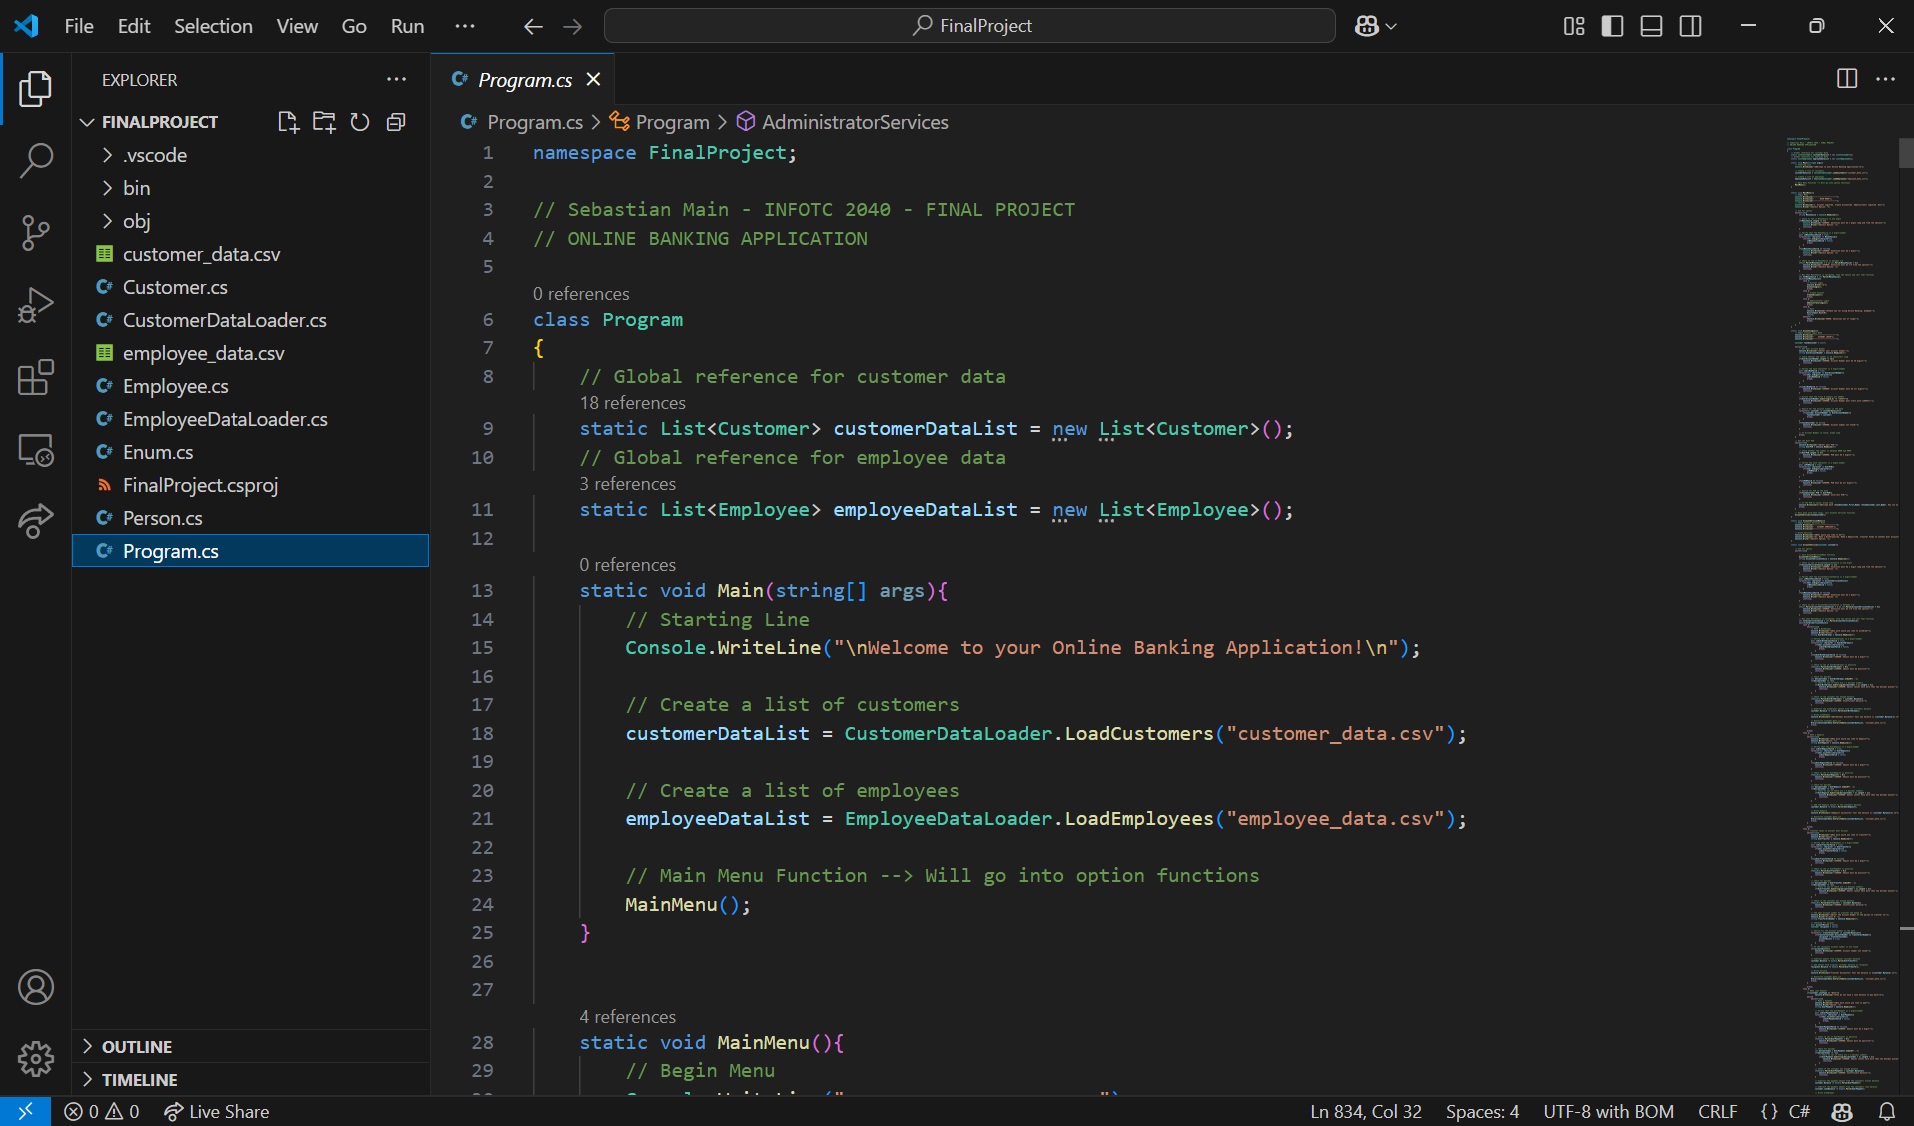Change encoding UTF-8 with BOM

[x=1608, y=1111]
